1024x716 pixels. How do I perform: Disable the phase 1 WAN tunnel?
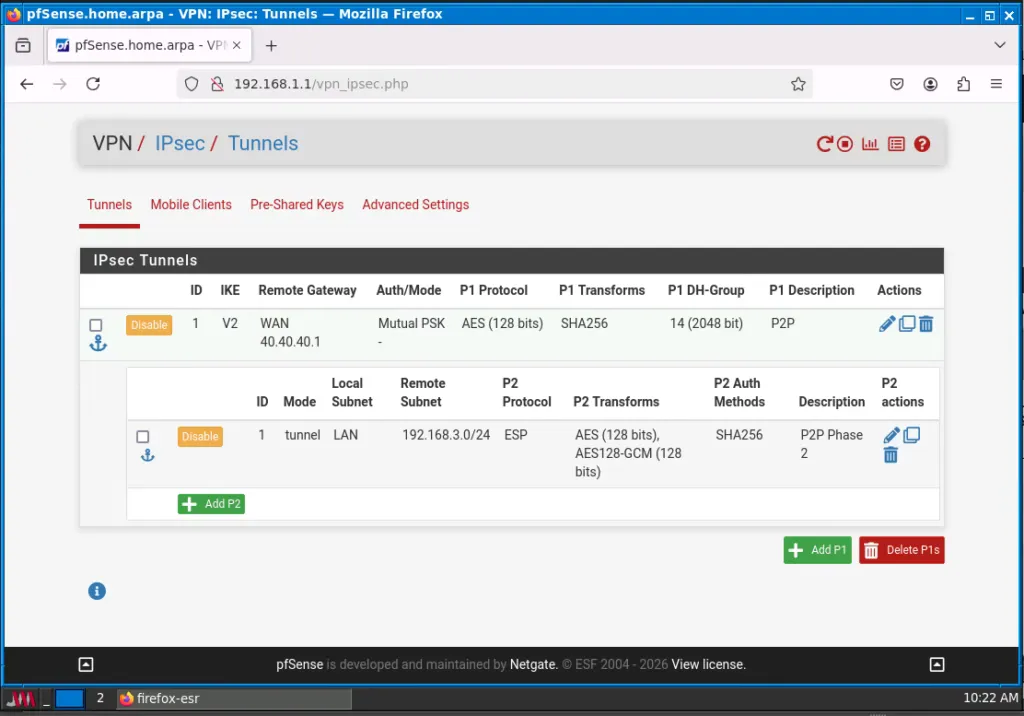click(x=149, y=325)
